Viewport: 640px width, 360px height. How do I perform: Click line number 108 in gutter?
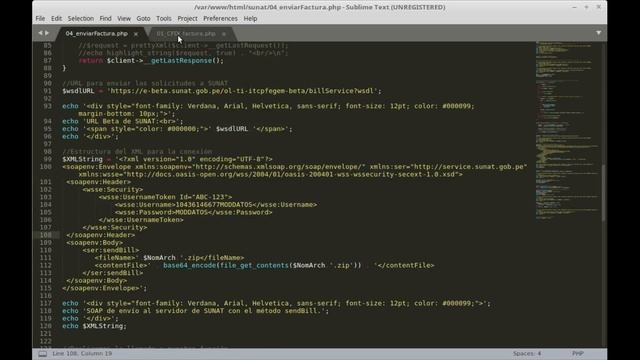coord(46,235)
